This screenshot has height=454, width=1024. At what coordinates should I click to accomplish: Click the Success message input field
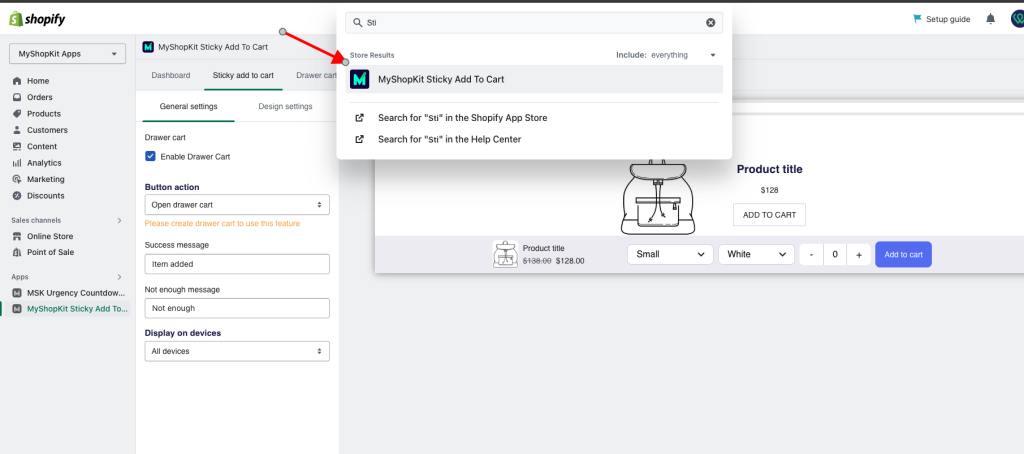click(237, 264)
